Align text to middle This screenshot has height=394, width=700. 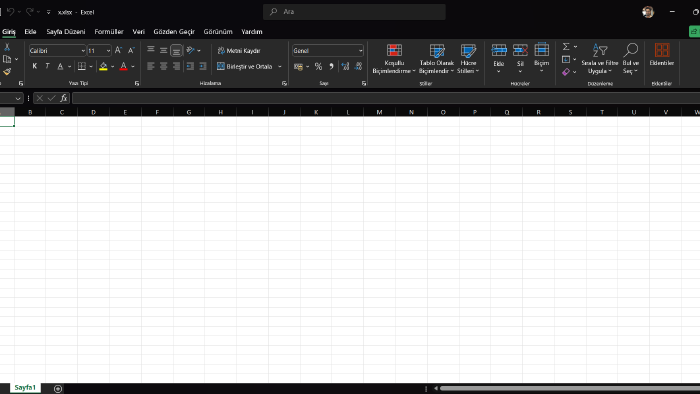tap(163, 50)
